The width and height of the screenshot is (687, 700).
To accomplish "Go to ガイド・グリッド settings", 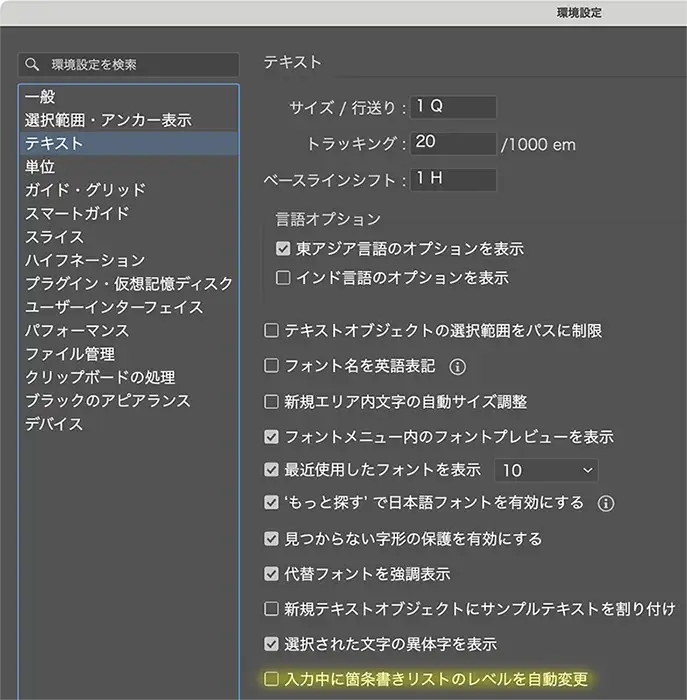I will pyautogui.click(x=85, y=190).
